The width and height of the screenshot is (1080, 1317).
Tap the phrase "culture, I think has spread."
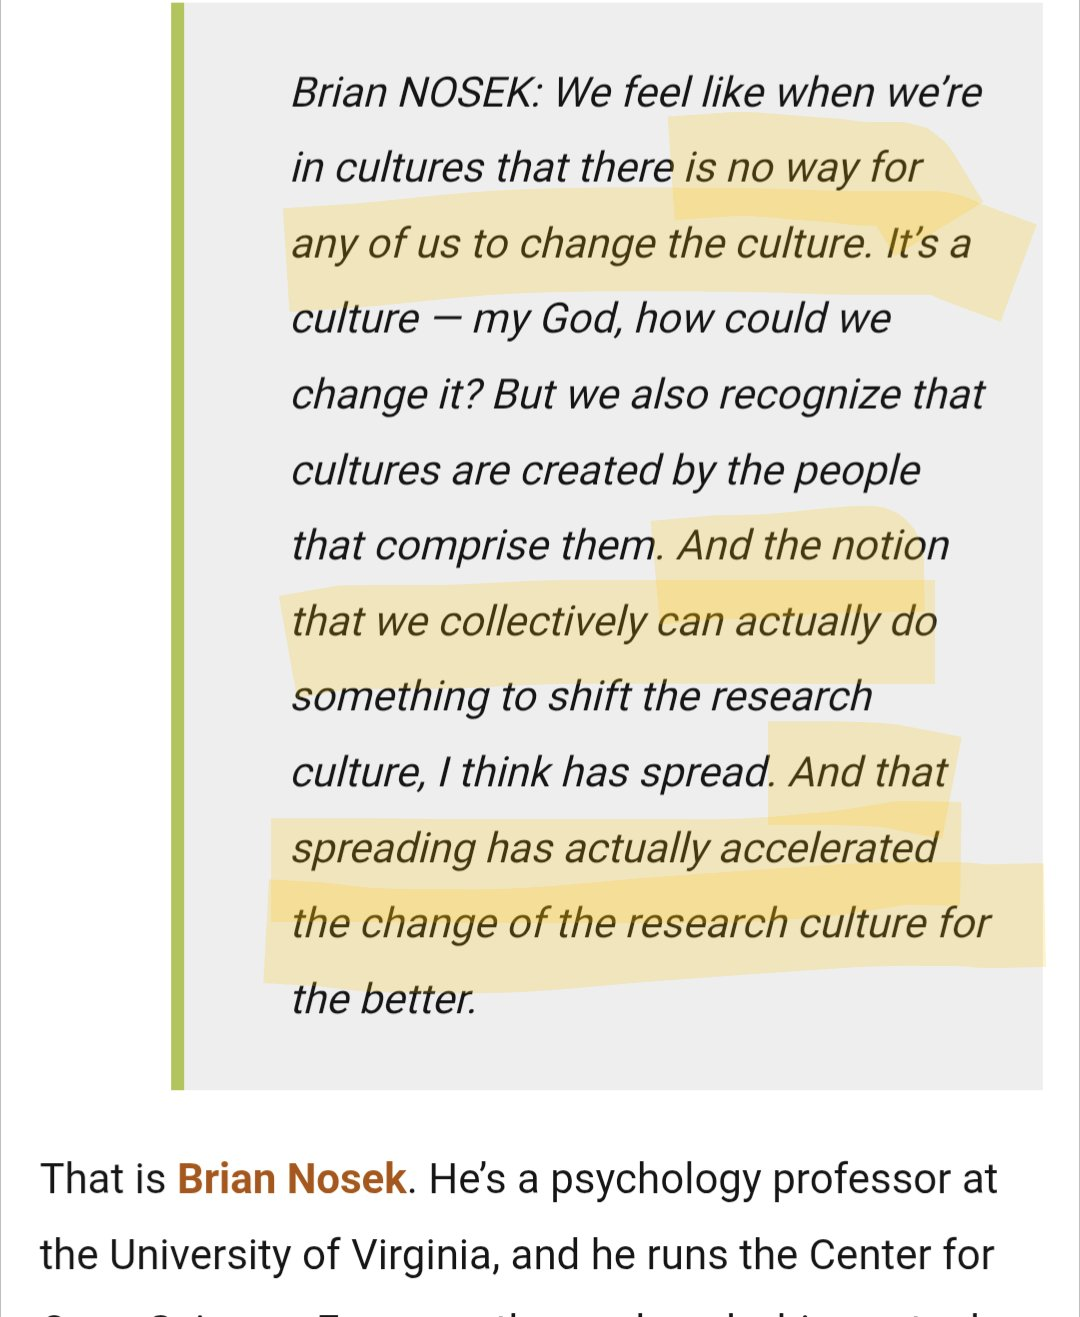tap(533, 773)
